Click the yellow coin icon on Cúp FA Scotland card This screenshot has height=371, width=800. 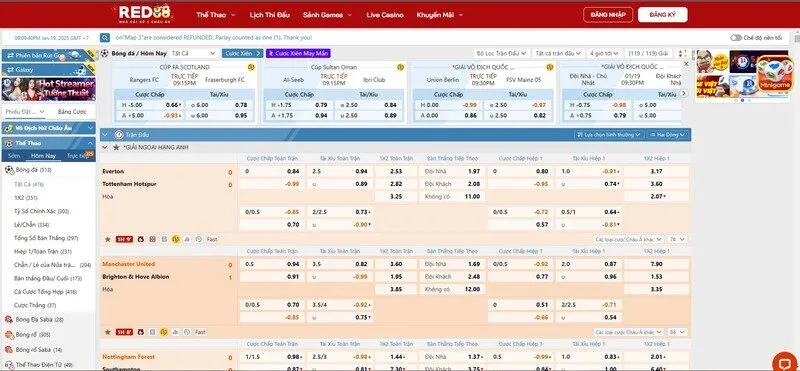click(x=251, y=67)
